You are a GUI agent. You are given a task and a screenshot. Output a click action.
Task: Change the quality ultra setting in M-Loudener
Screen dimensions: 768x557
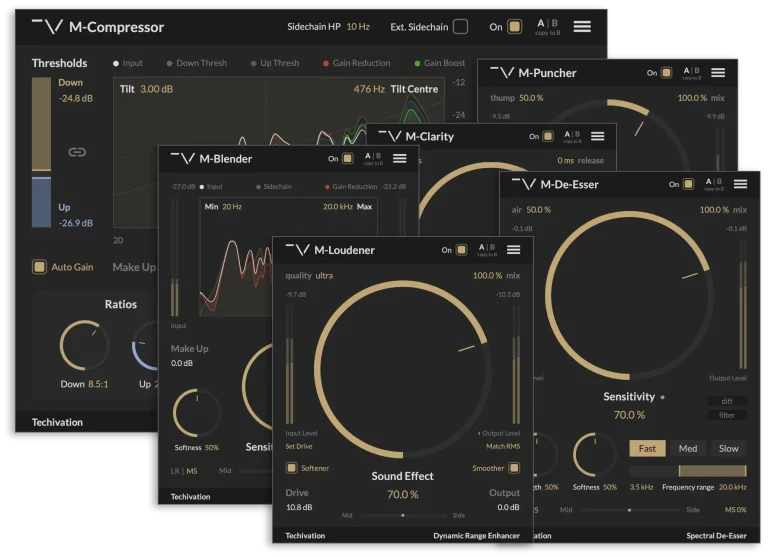pos(324,275)
